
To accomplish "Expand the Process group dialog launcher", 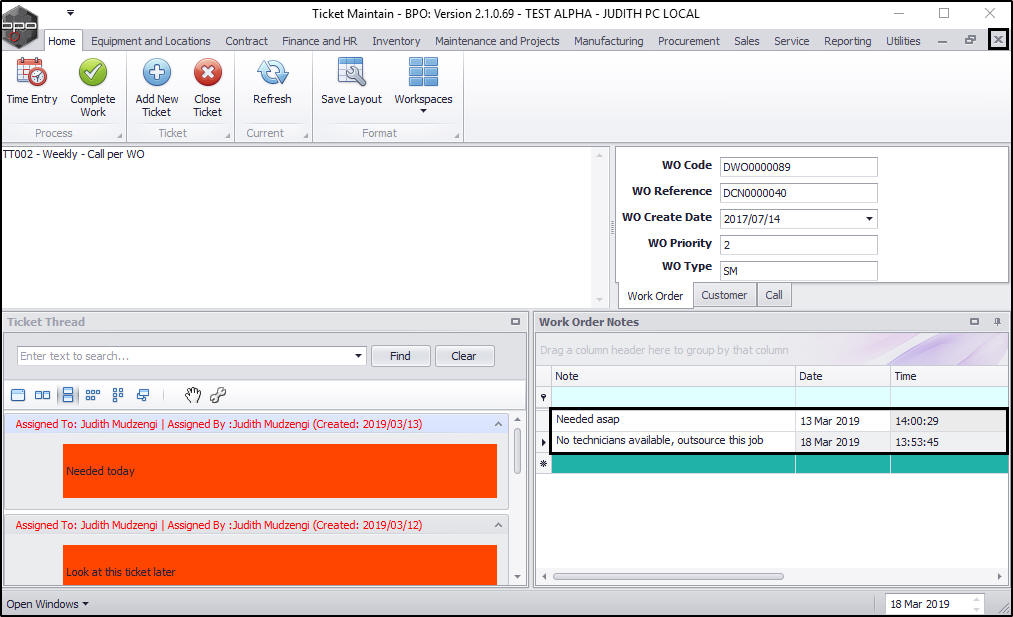I will point(120,136).
